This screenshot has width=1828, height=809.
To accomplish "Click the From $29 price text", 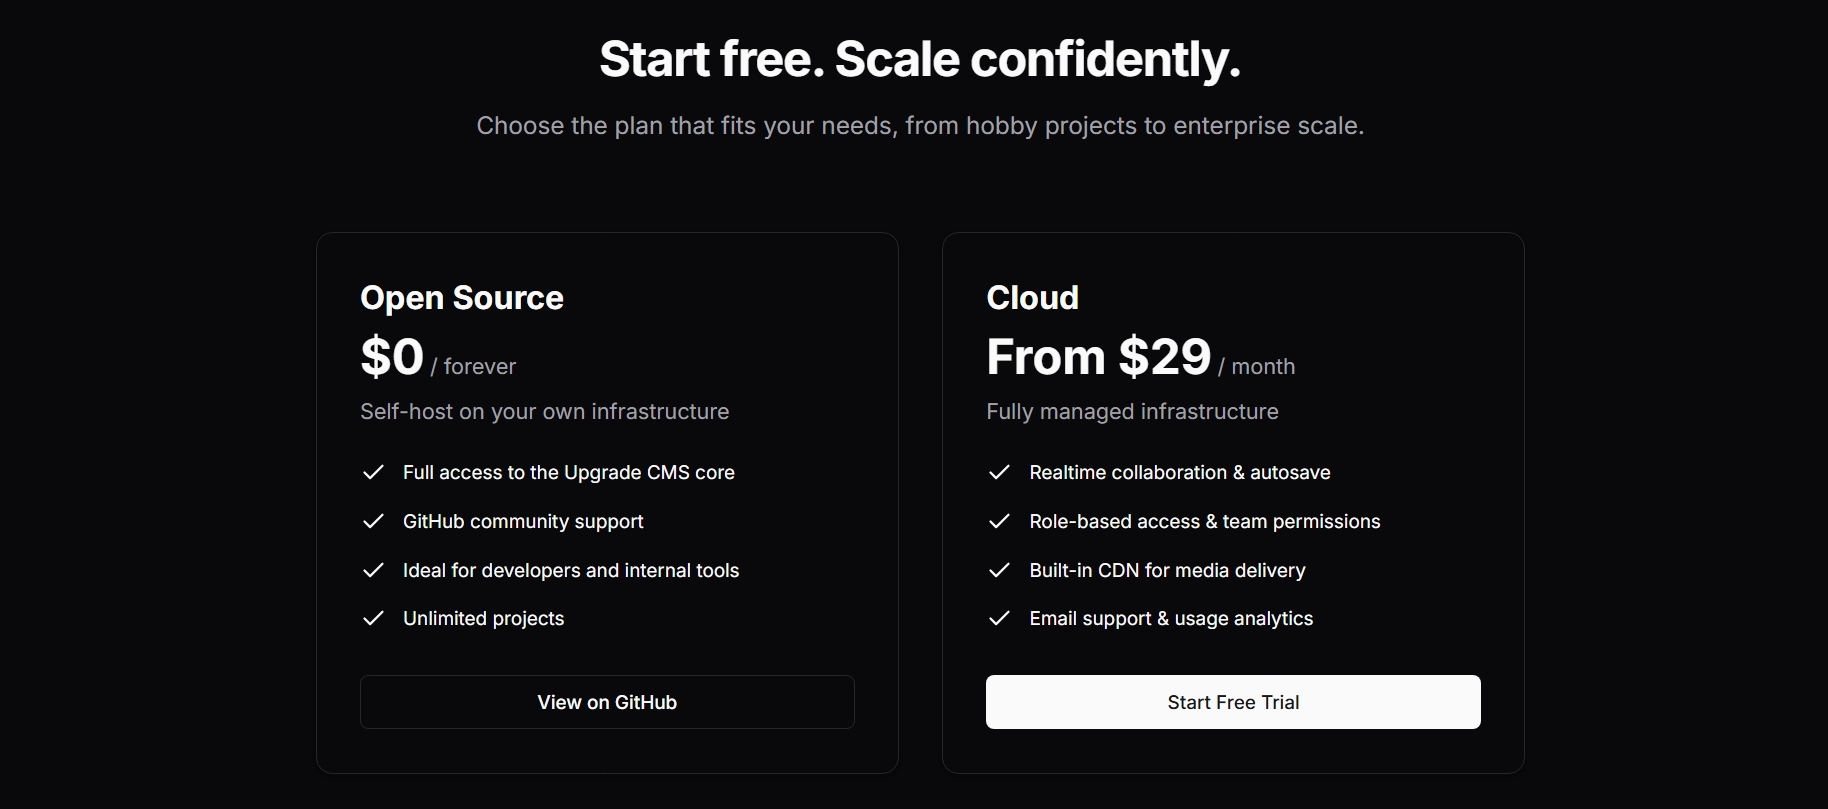I will (1098, 357).
